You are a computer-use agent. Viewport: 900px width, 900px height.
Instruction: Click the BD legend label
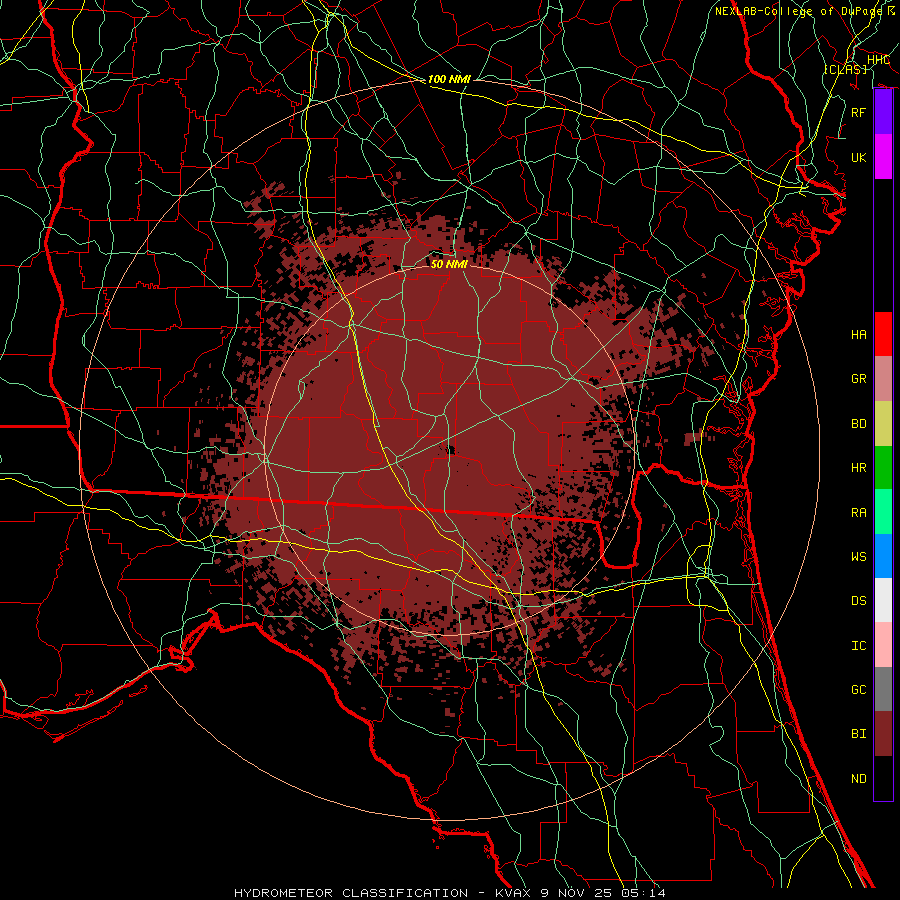tap(858, 424)
